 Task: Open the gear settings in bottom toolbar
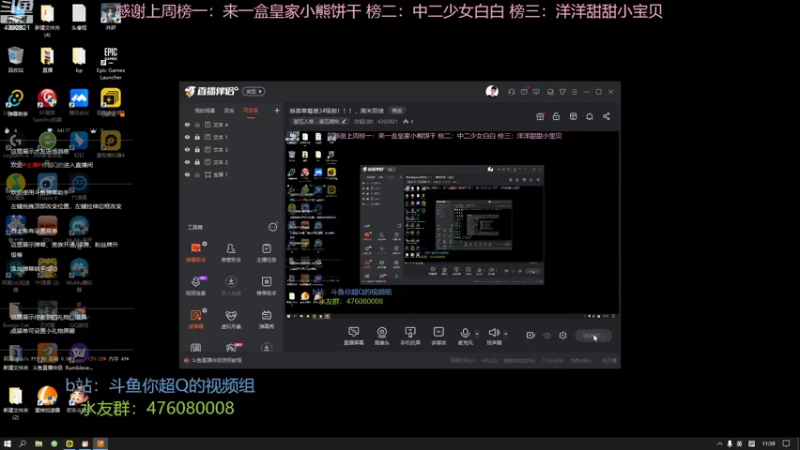point(563,335)
